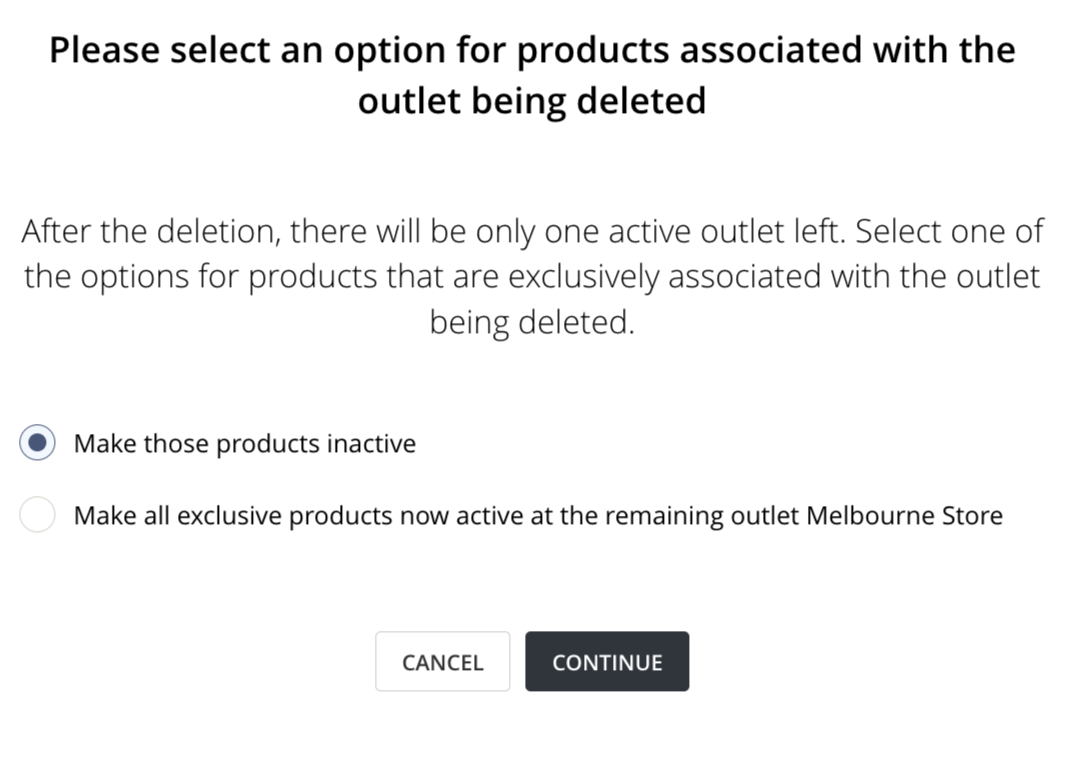Click the filled dot of the selected radio
This screenshot has width=1070, height=769.
37,443
